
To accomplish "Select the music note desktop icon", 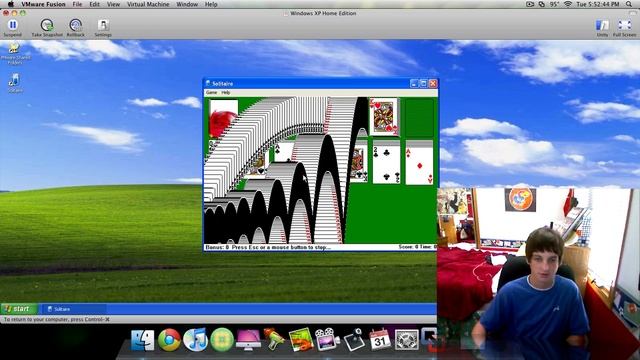I will (15, 83).
